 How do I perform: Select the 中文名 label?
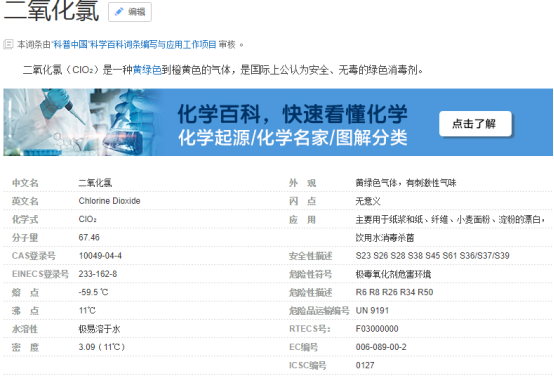click(x=25, y=183)
